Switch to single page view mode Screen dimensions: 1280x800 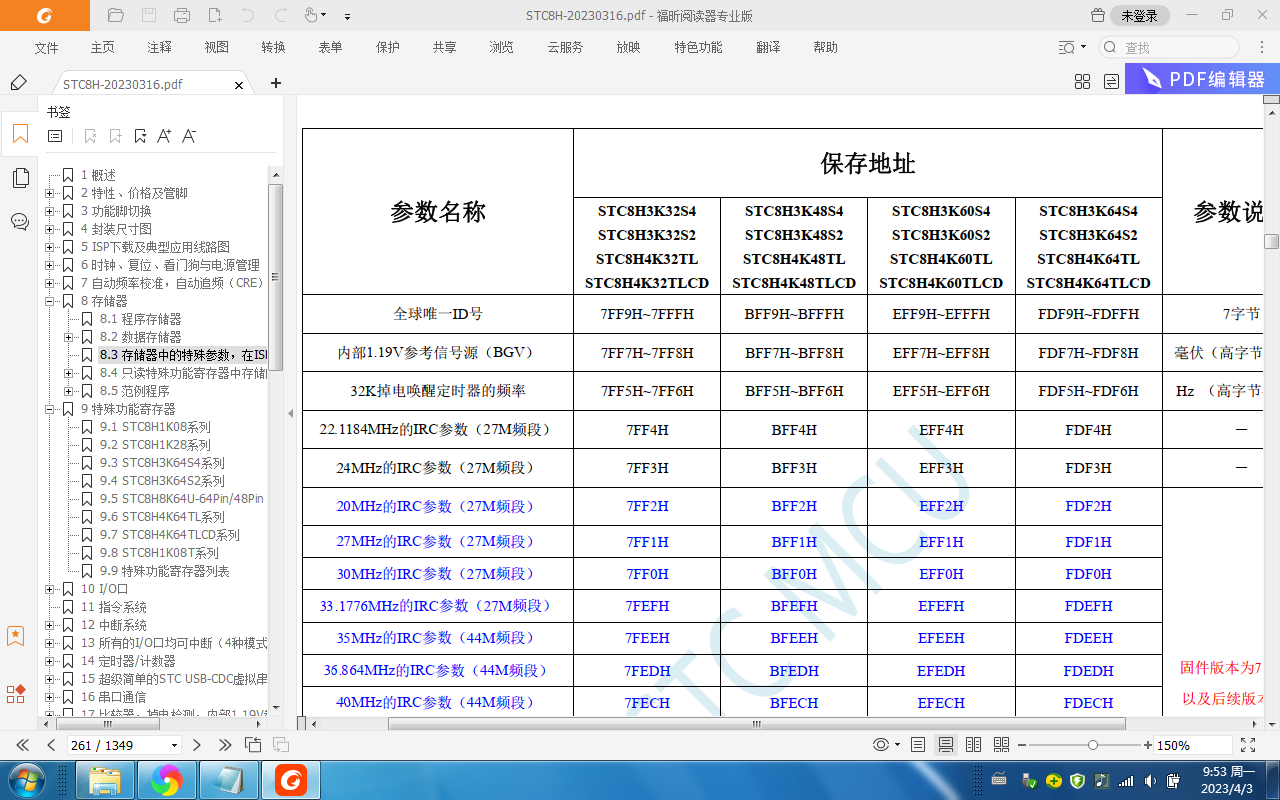coord(918,745)
